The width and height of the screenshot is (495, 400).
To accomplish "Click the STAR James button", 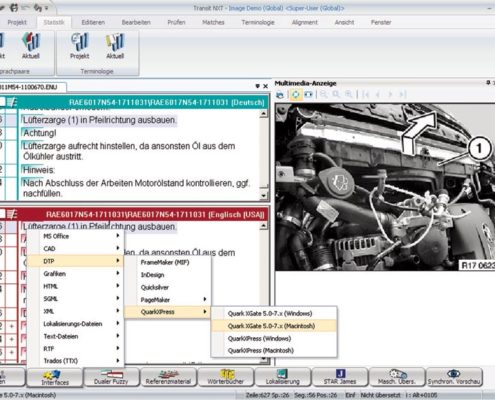I will pyautogui.click(x=340, y=377).
